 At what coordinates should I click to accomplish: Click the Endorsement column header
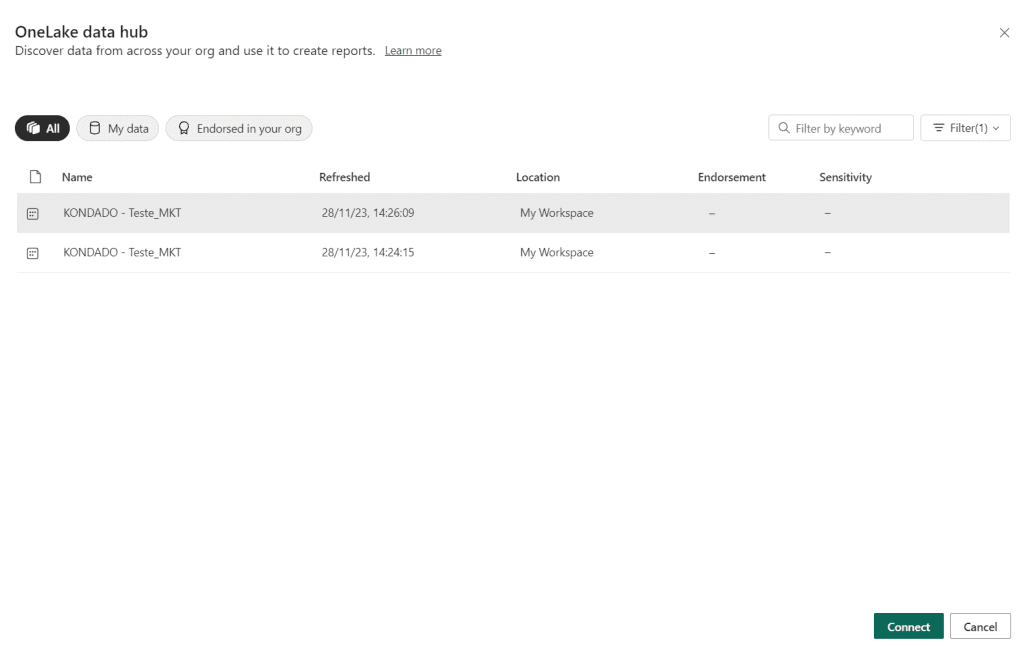pyautogui.click(x=731, y=177)
